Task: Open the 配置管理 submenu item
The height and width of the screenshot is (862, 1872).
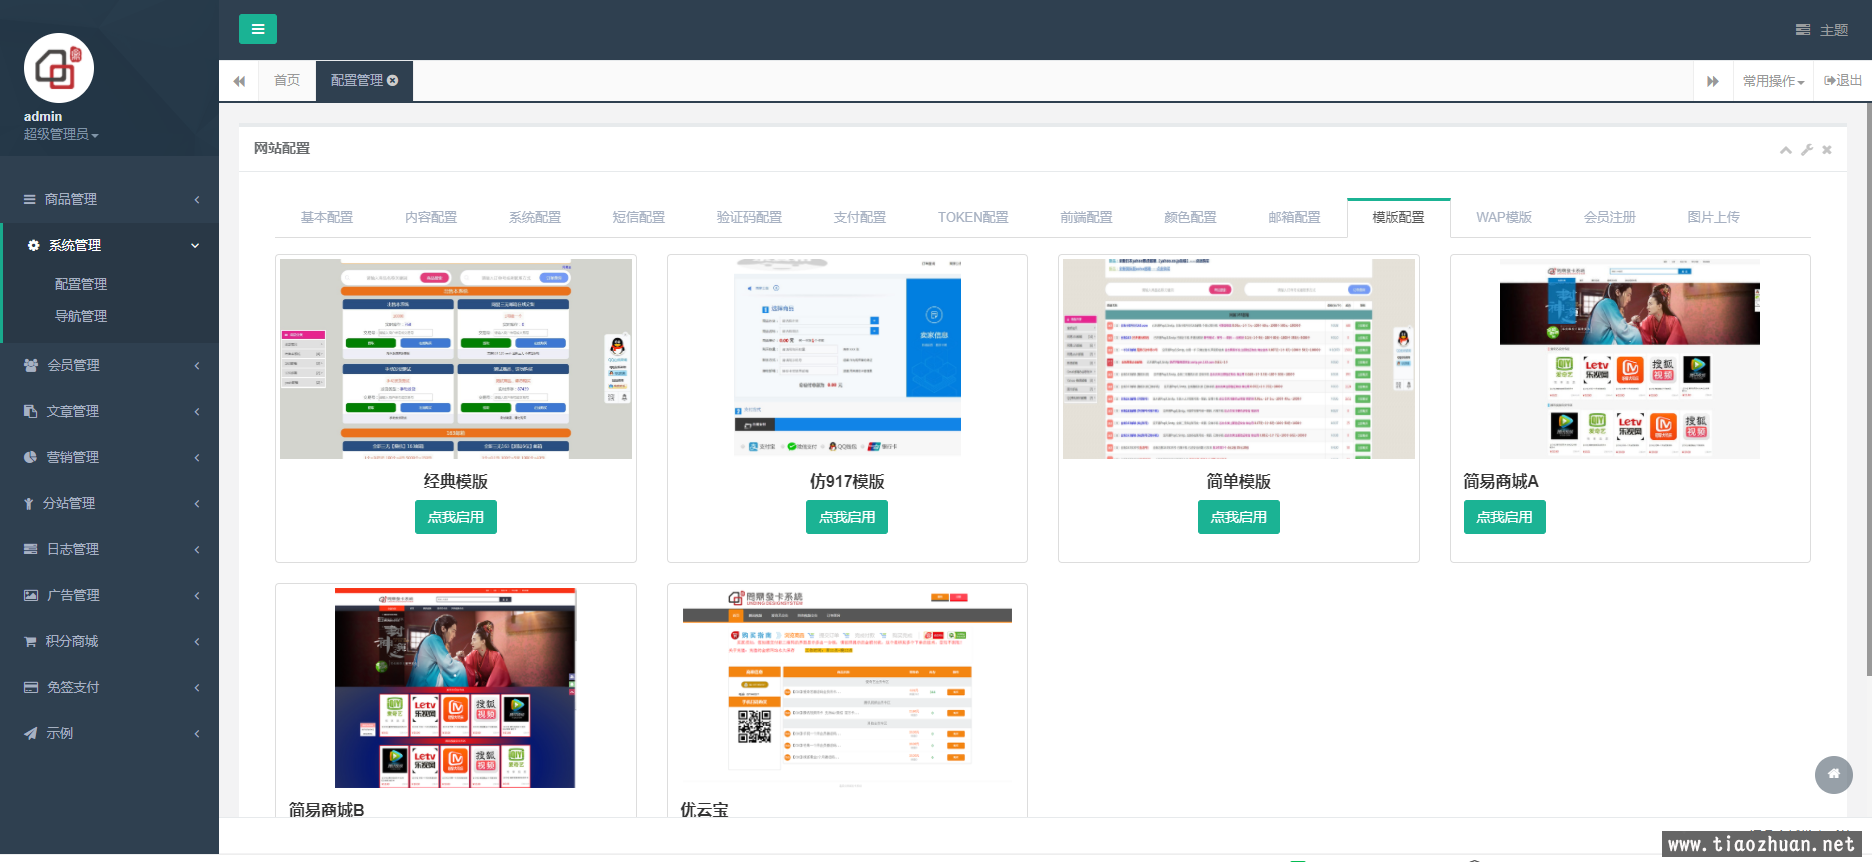Action: [x=81, y=284]
